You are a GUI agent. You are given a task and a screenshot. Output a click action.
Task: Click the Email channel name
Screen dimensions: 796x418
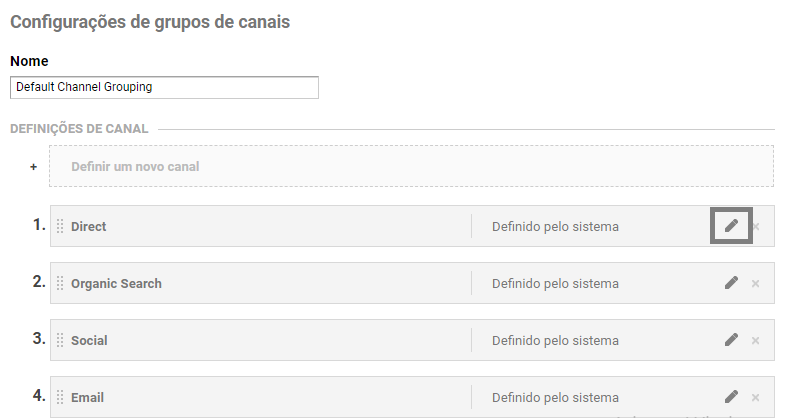pos(87,398)
